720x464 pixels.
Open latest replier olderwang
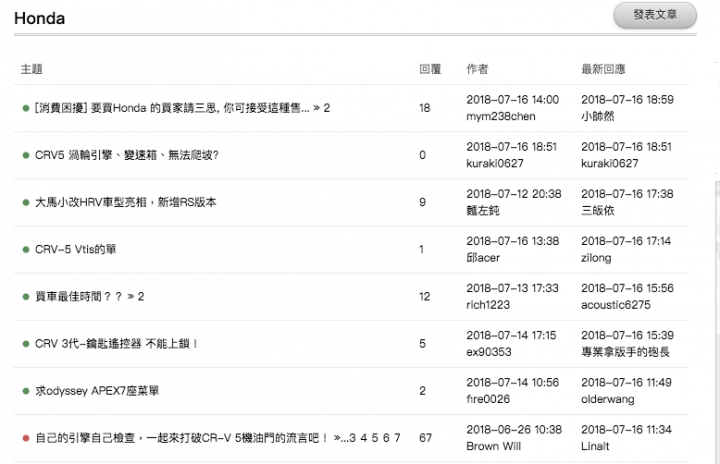[x=608, y=399]
